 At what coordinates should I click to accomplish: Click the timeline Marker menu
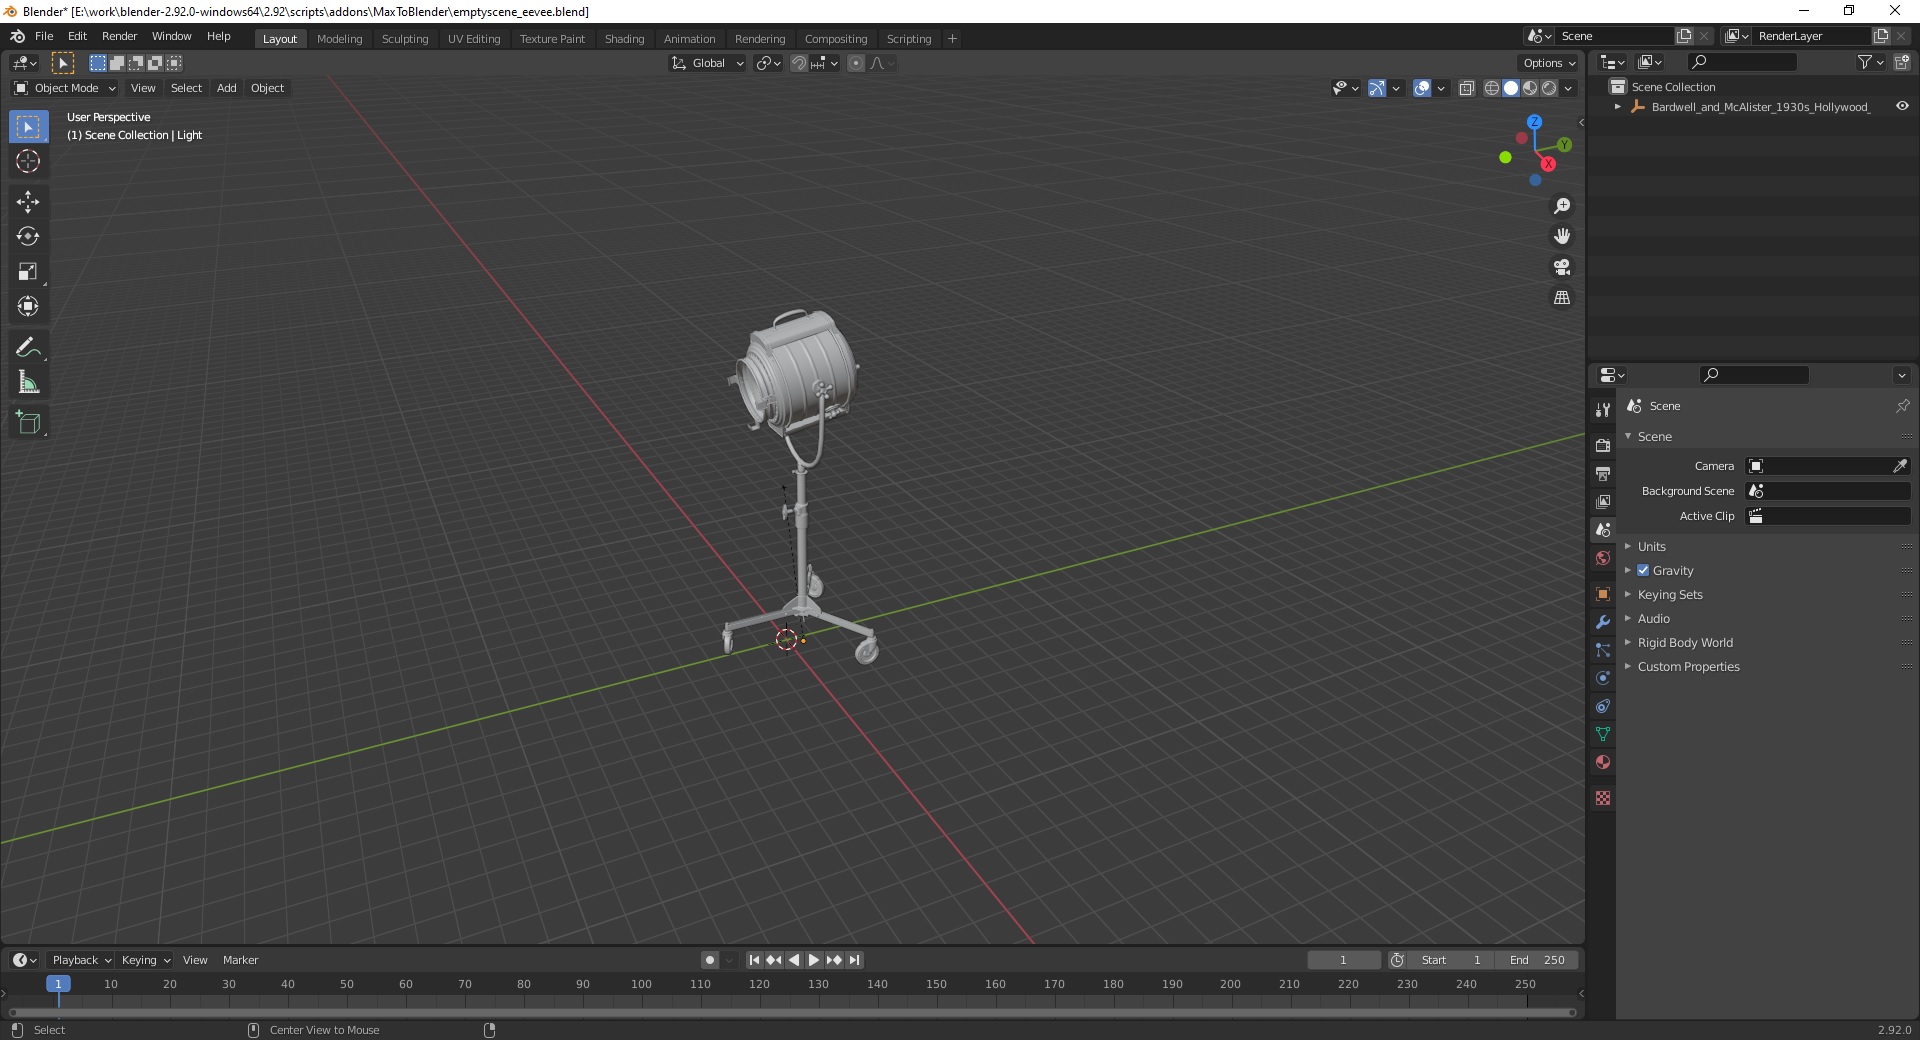(240, 960)
